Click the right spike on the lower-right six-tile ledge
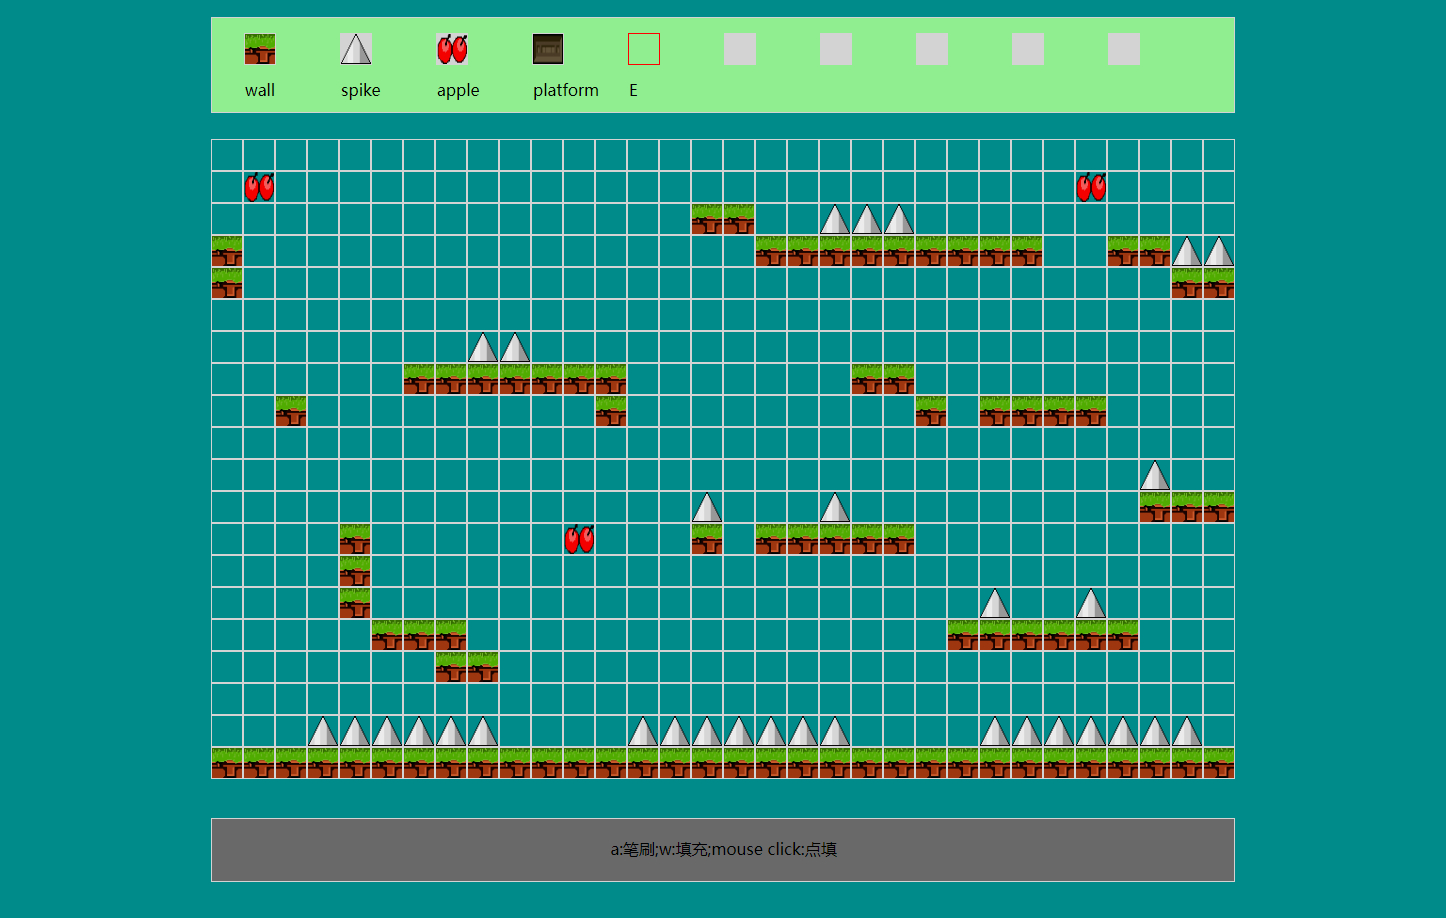1446x918 pixels. pos(1091,603)
